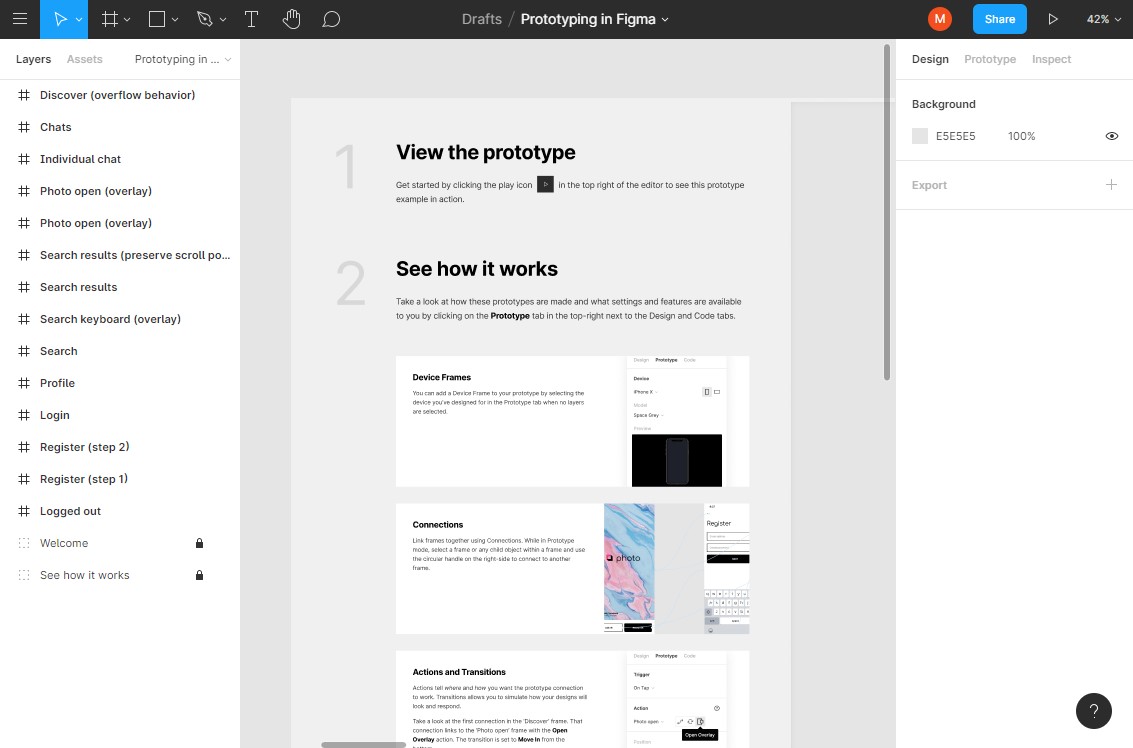Select Search keyboard (overlay) layer
This screenshot has height=748, width=1133.
119,319
